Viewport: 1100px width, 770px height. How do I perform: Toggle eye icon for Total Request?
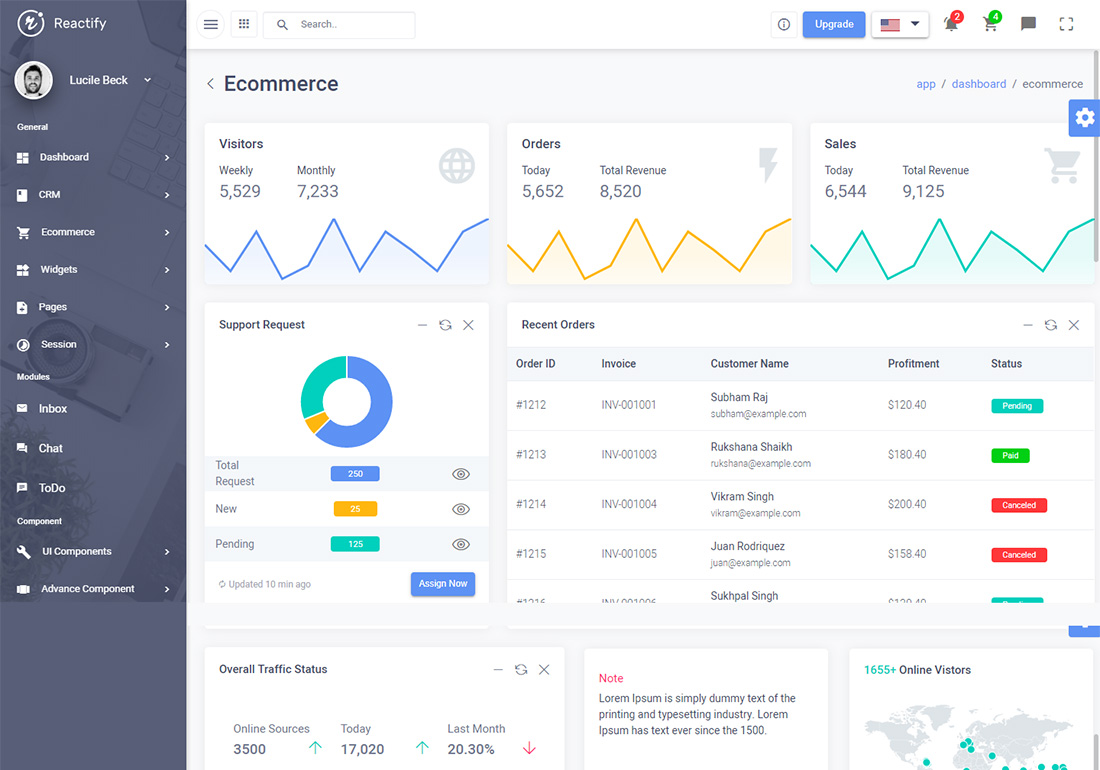461,474
